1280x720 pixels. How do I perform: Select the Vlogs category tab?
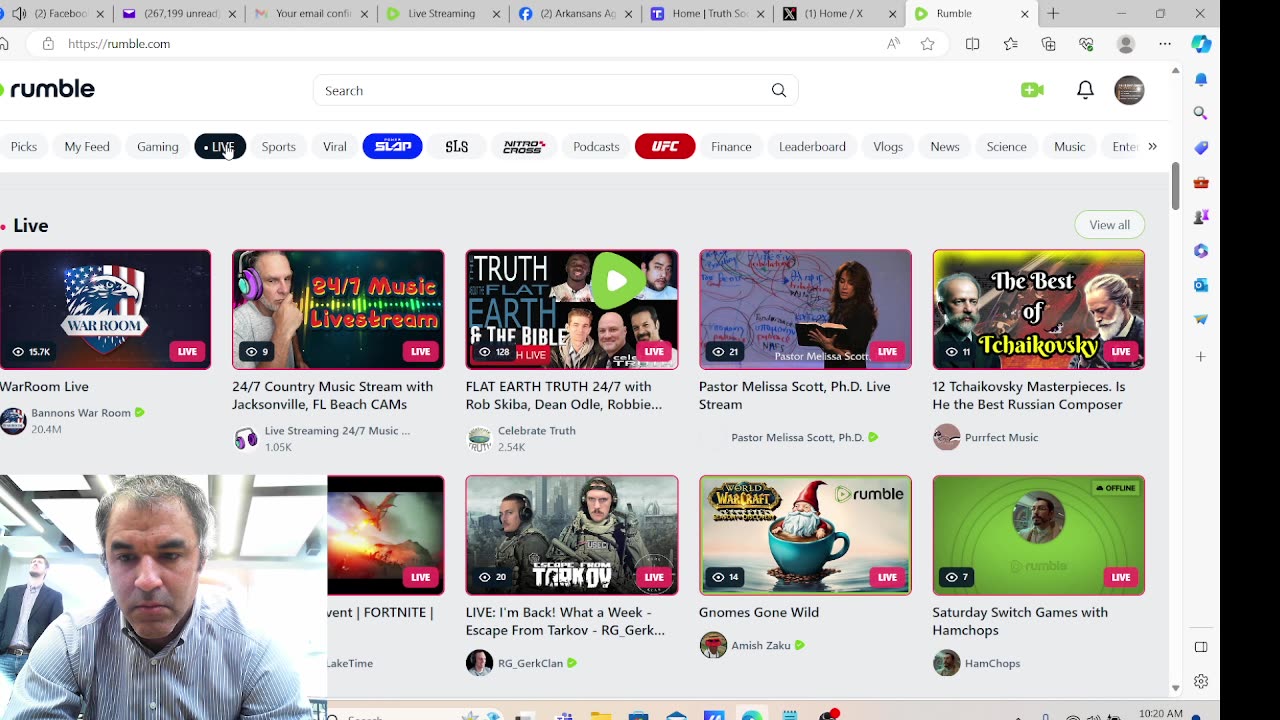[x=888, y=146]
